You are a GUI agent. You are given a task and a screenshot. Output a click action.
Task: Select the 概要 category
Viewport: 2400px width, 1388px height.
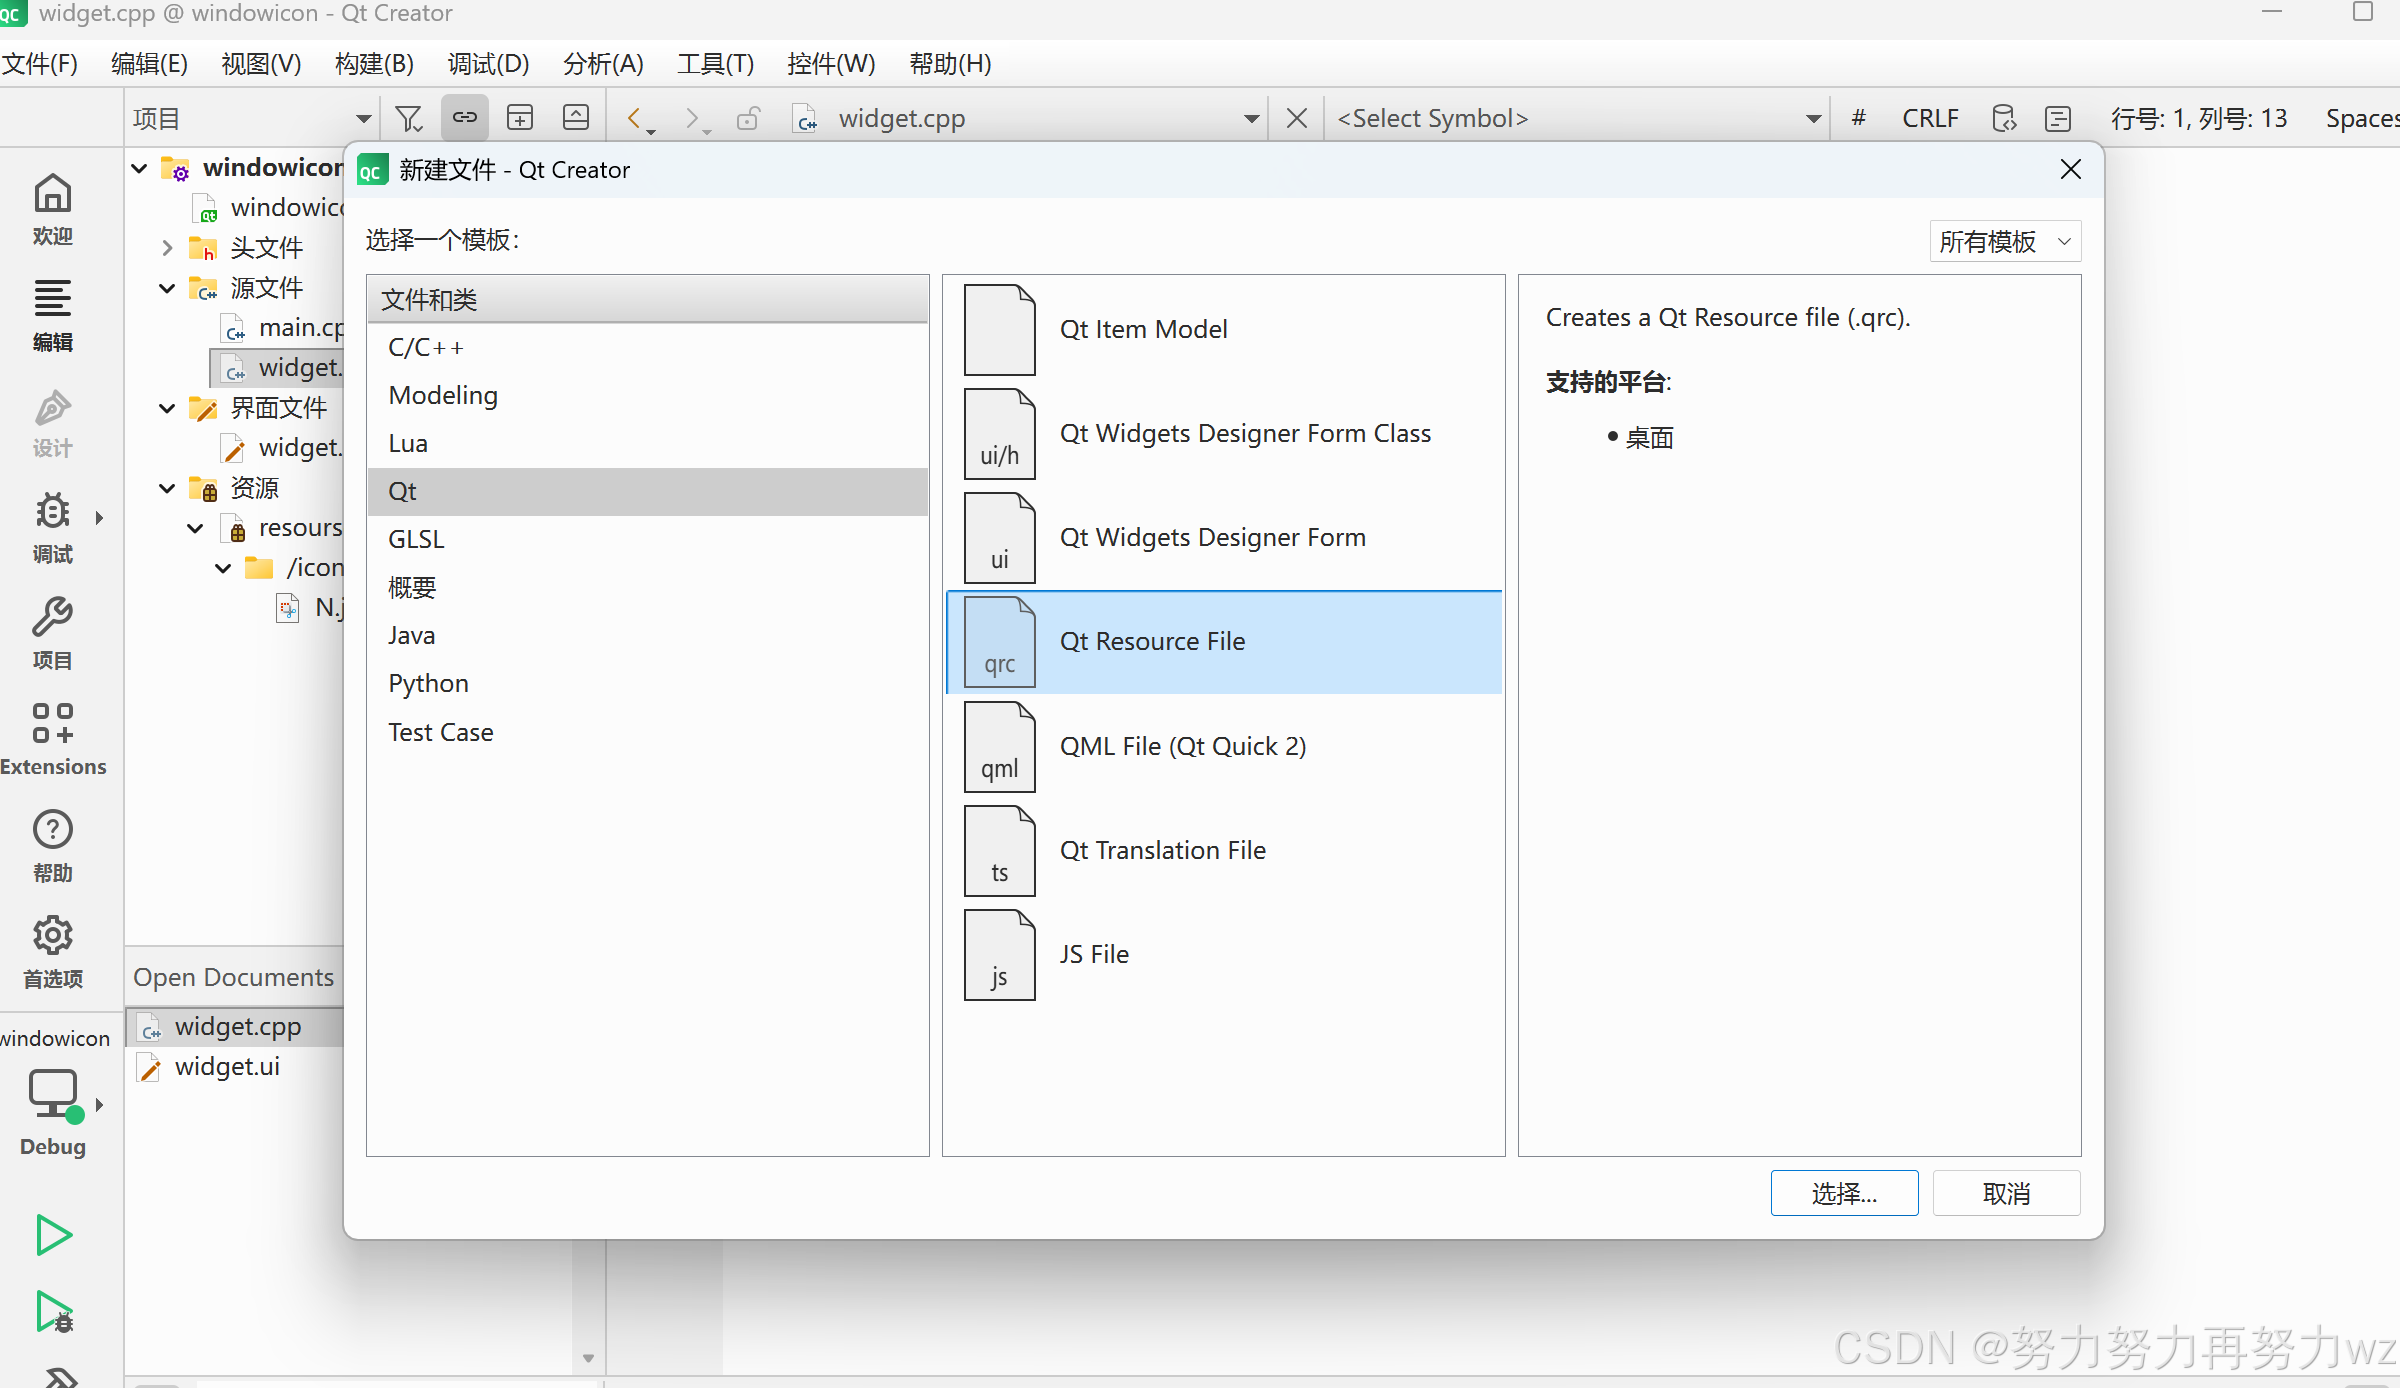click(647, 587)
